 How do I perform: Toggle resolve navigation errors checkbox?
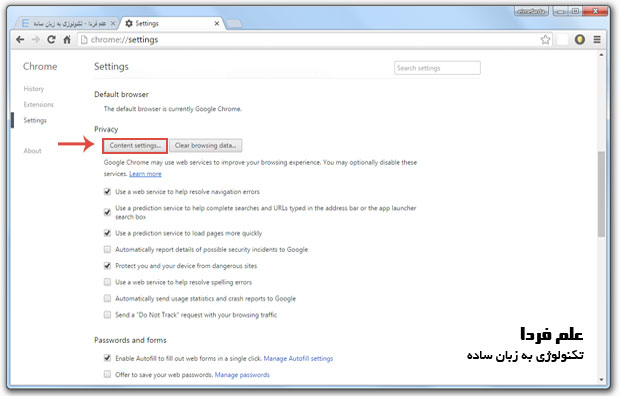(107, 192)
